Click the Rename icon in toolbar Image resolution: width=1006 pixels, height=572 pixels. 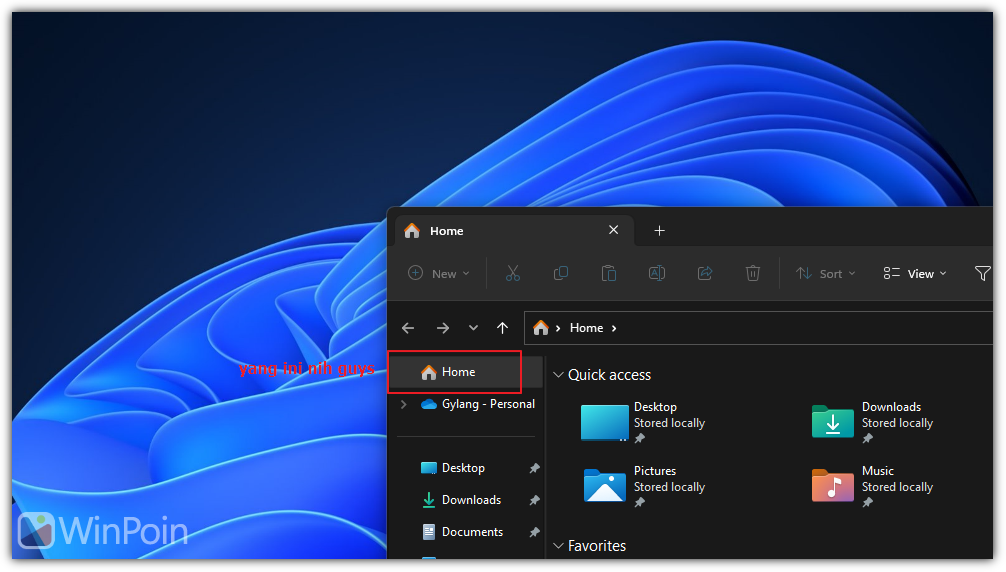[657, 273]
